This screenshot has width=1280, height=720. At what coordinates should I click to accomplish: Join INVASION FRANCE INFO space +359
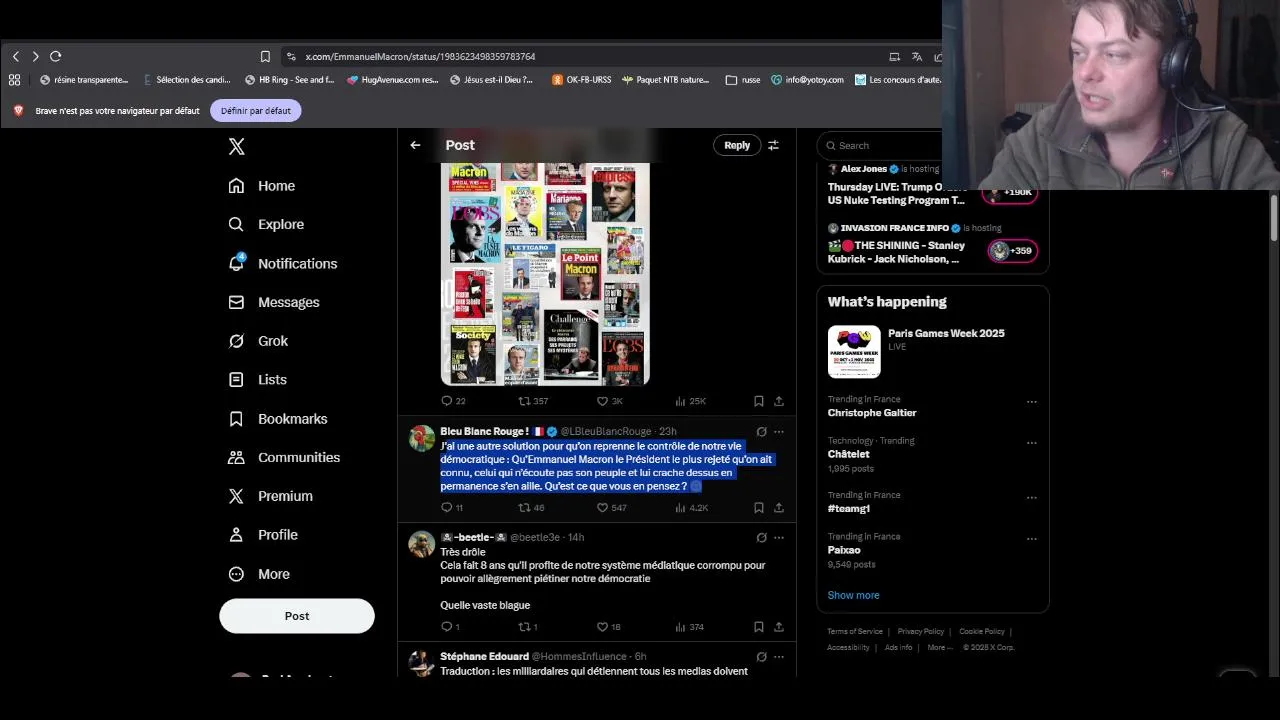[x=1012, y=251]
